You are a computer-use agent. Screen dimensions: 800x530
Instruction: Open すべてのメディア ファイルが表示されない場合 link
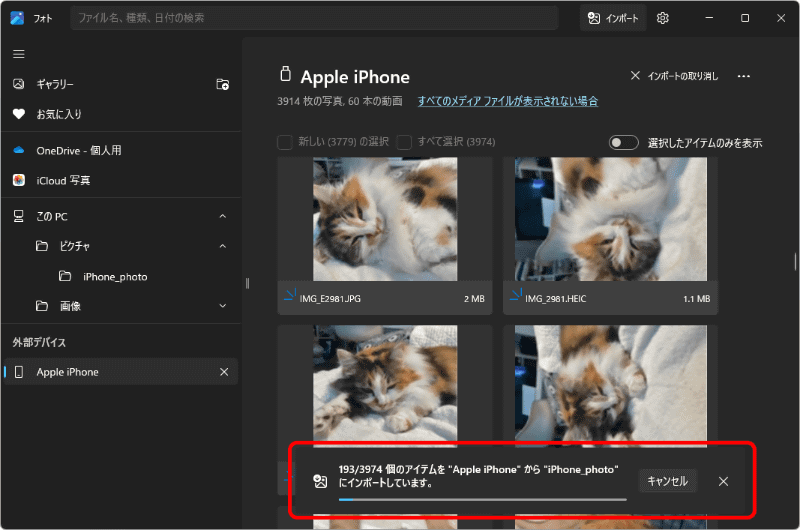click(508, 101)
